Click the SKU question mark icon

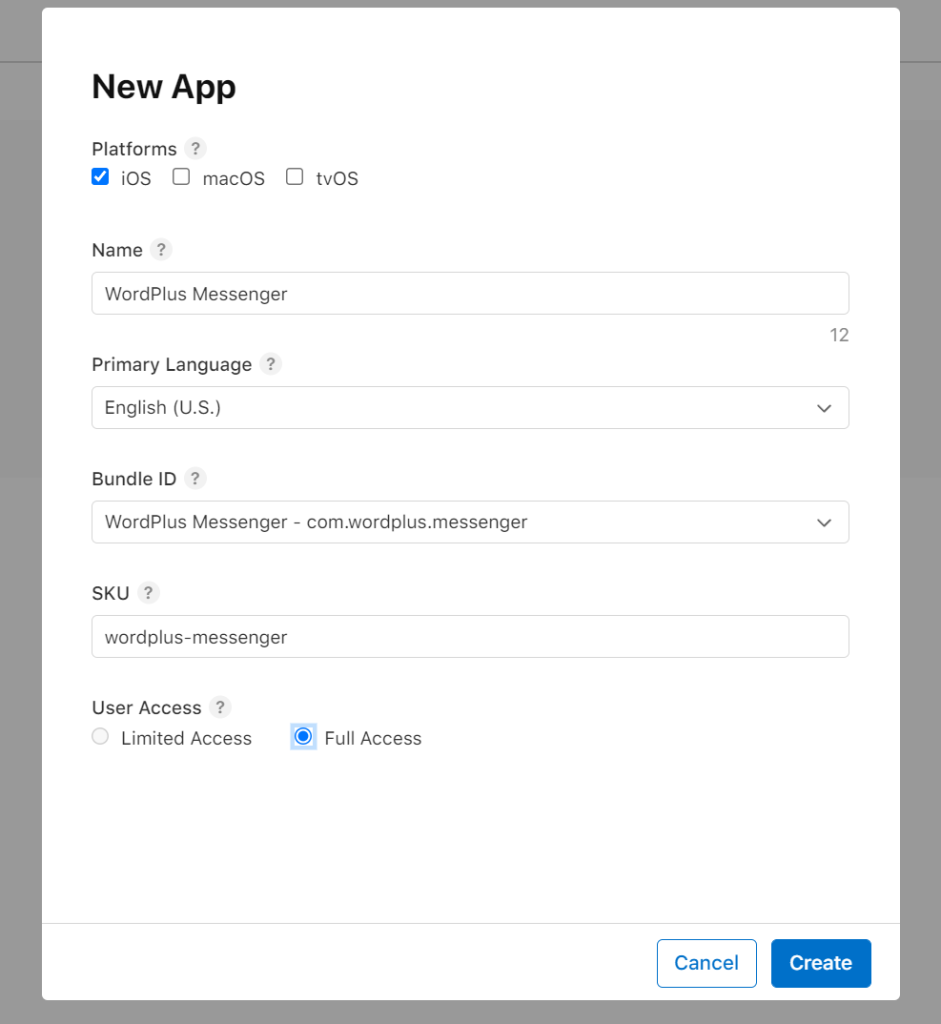click(x=148, y=593)
